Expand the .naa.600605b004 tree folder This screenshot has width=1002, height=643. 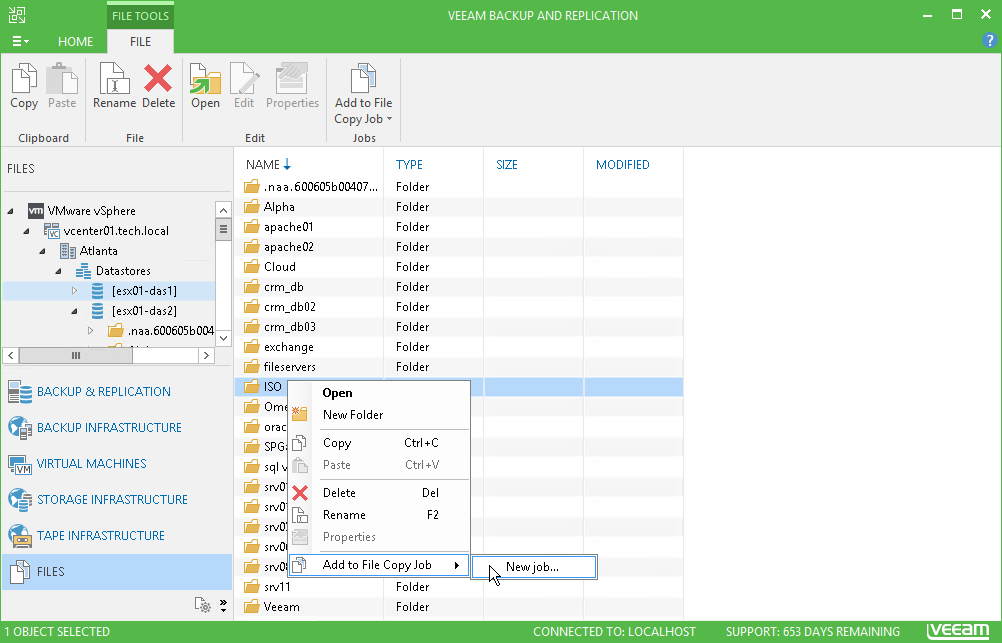pos(90,331)
